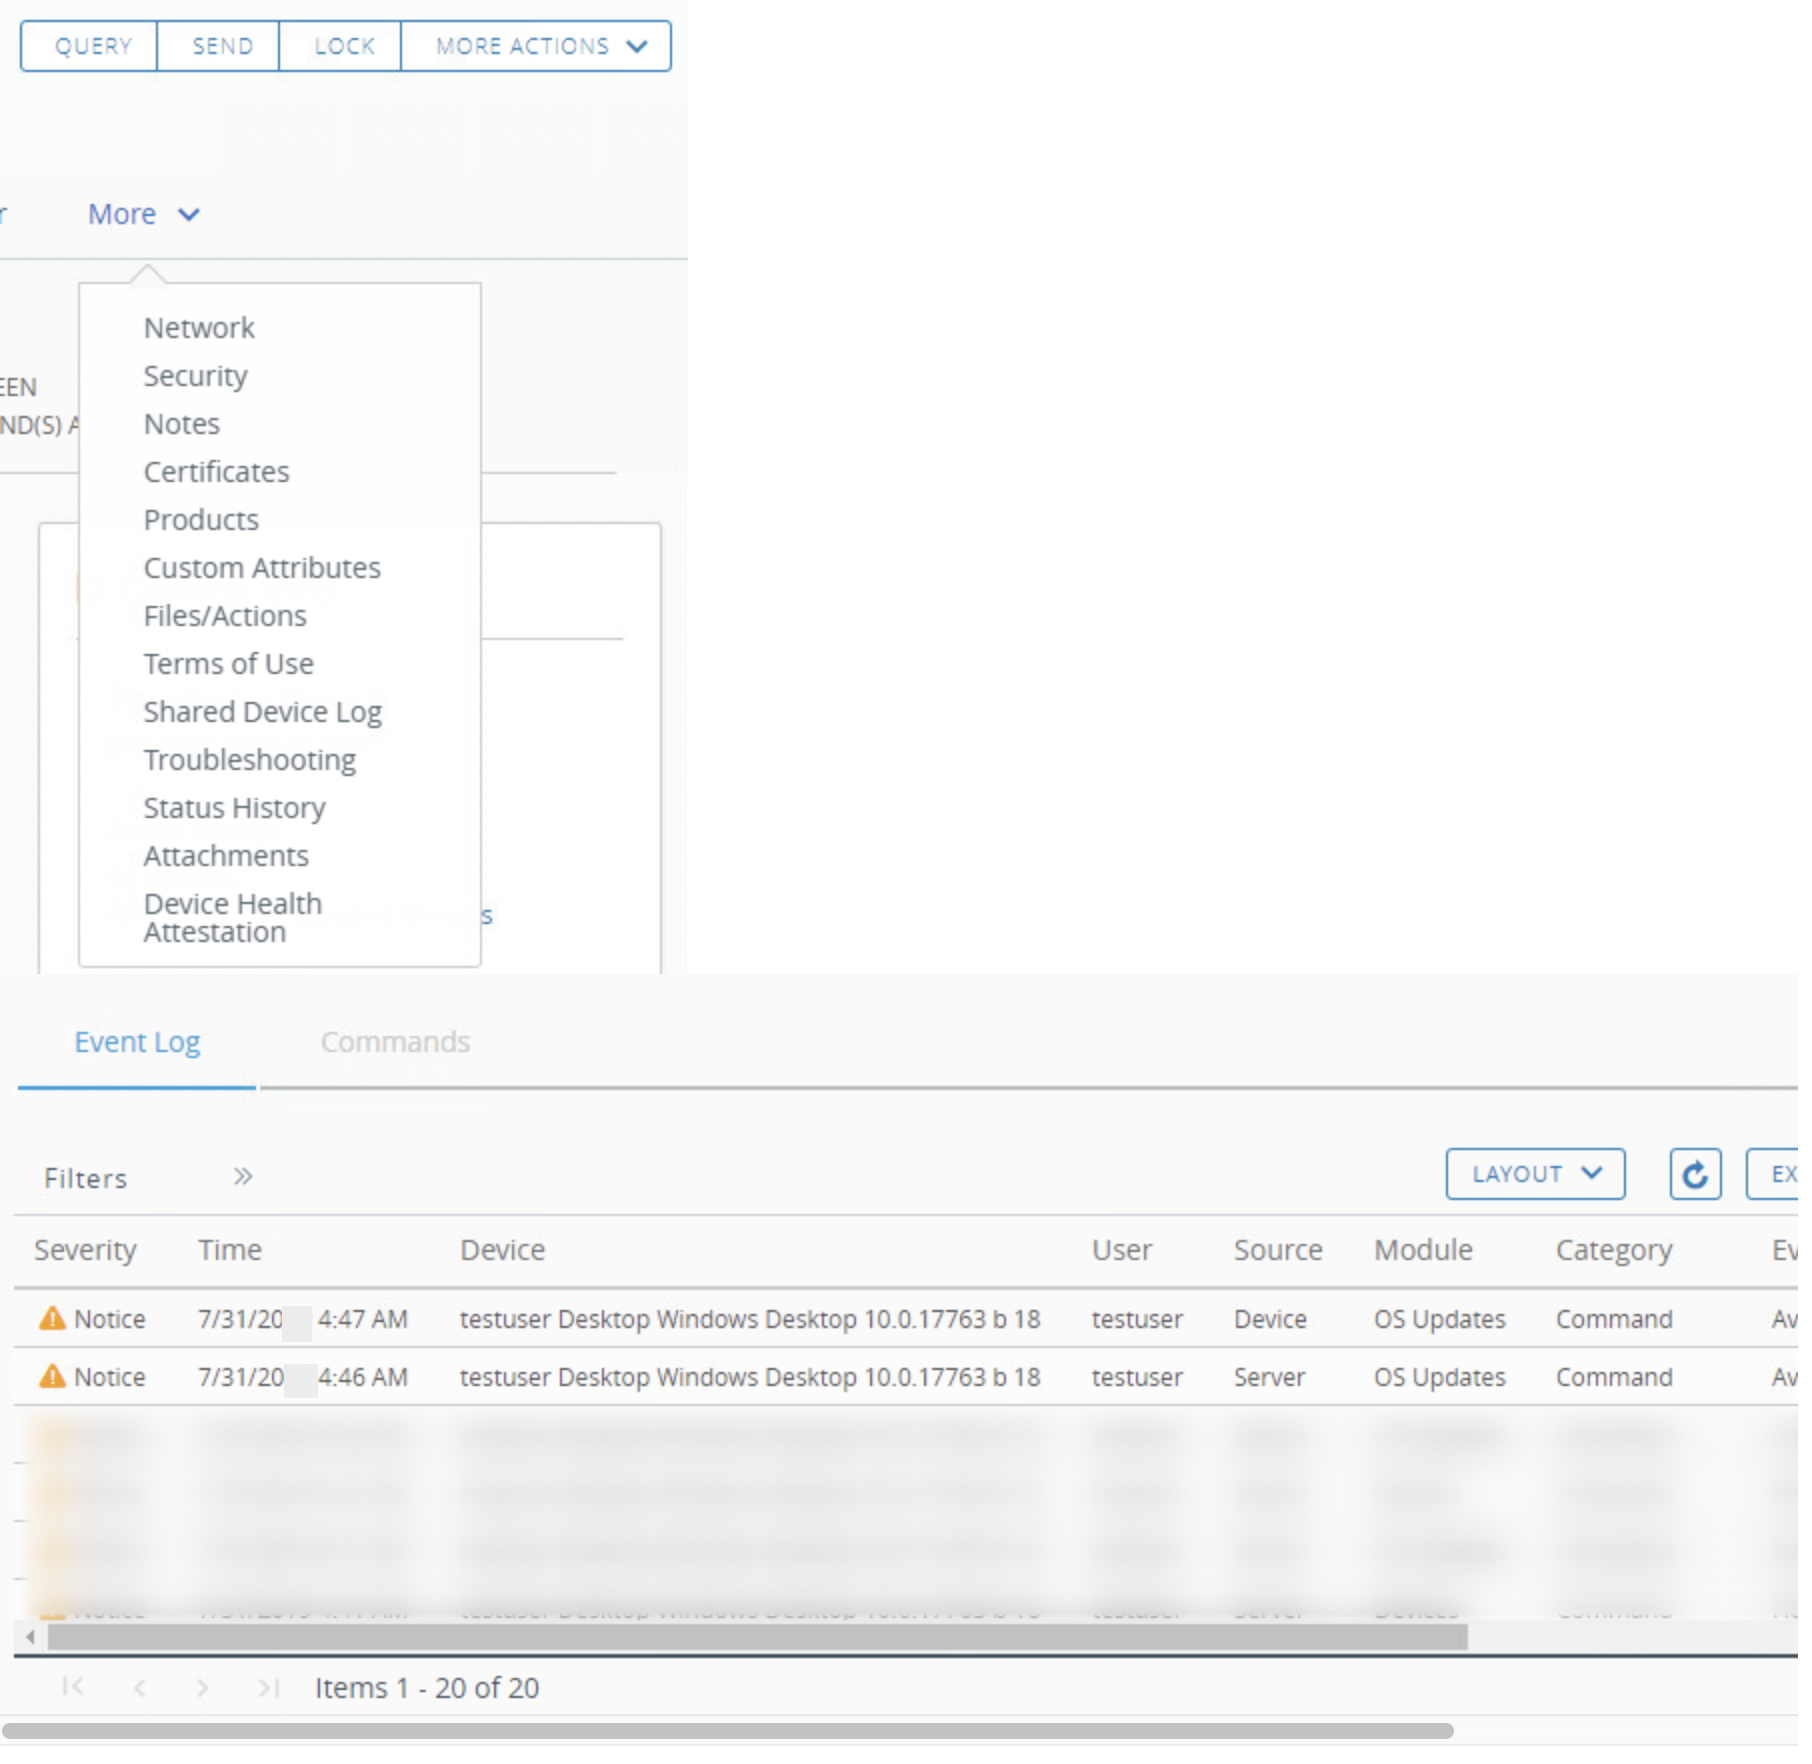Image resolution: width=1812 pixels, height=1764 pixels.
Task: Jump to first page of items
Action: point(71,1687)
